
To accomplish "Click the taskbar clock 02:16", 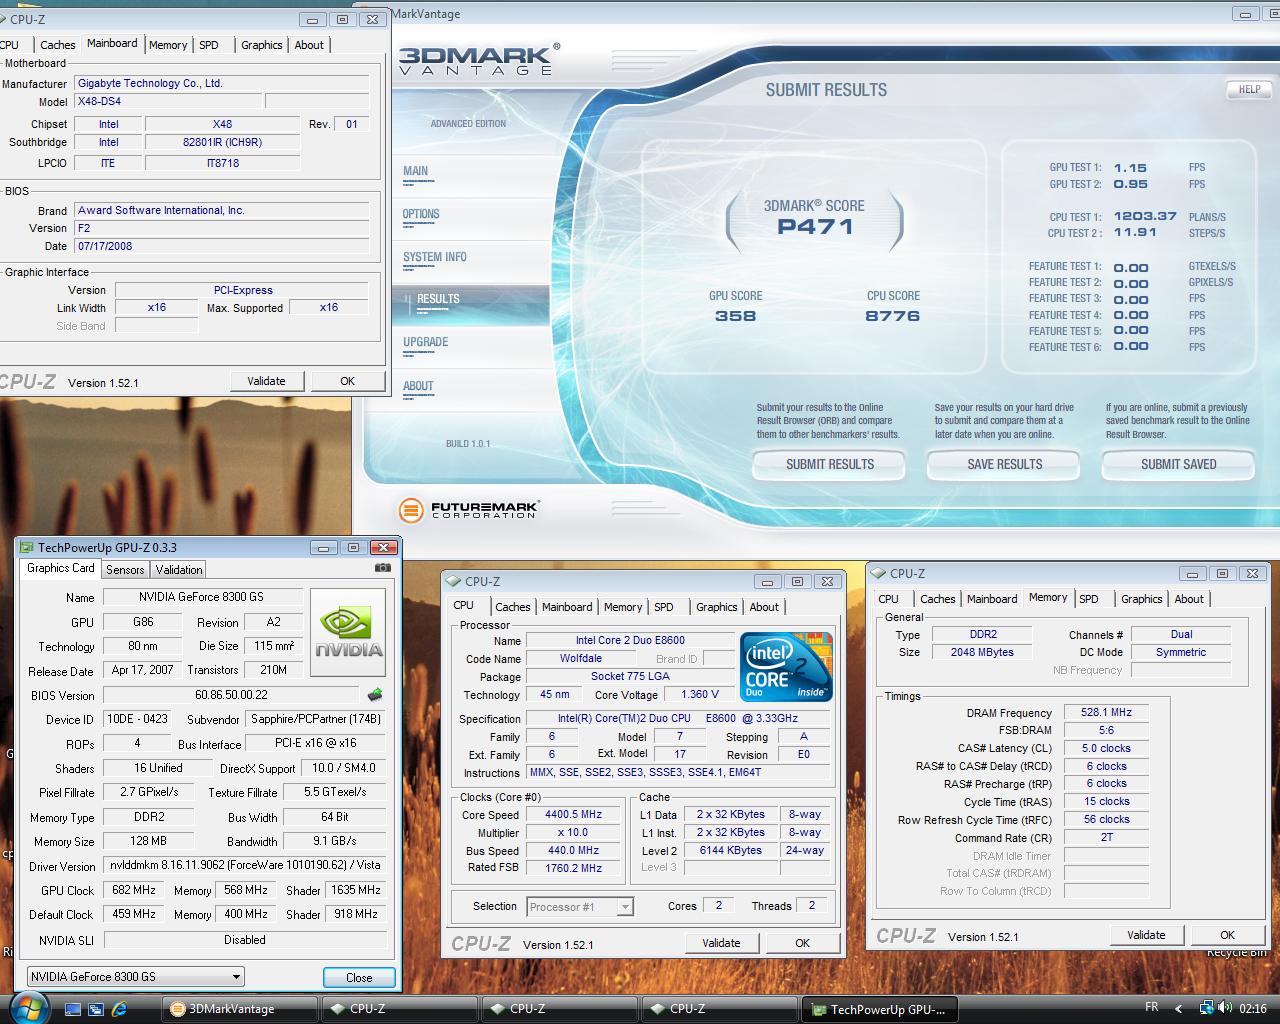I will (x=1253, y=1008).
